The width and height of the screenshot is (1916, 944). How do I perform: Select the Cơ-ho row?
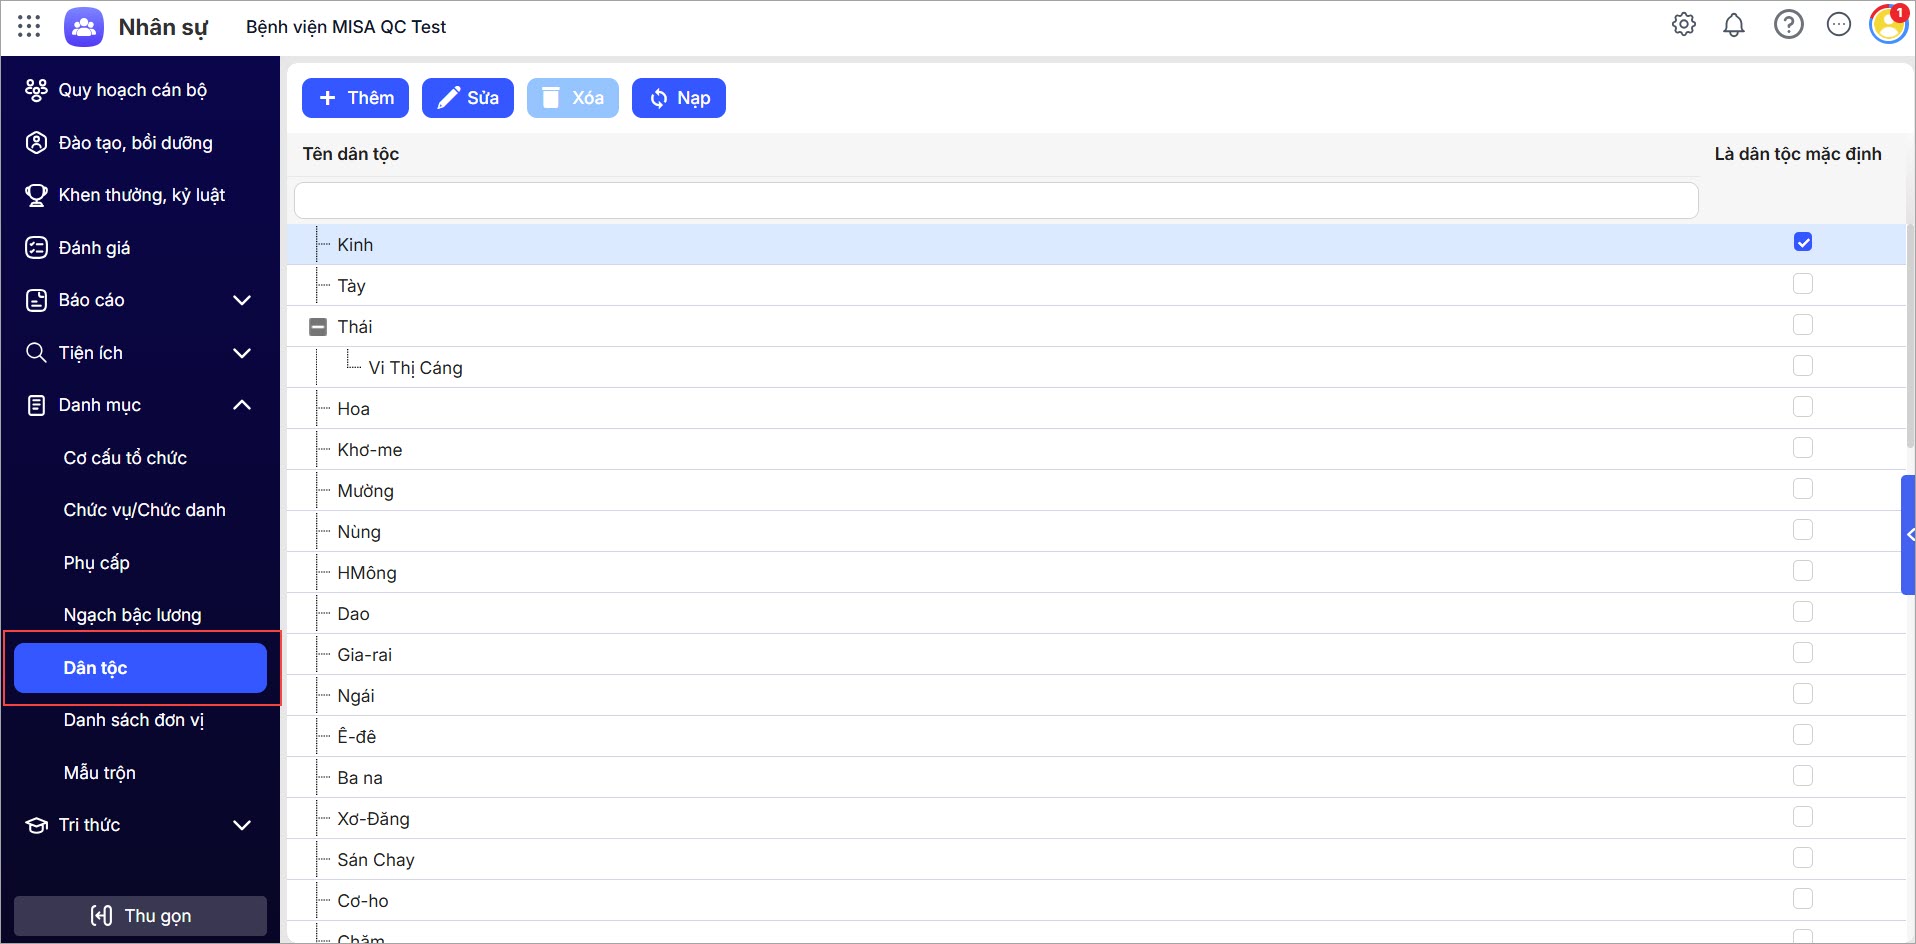[x=1096, y=900]
